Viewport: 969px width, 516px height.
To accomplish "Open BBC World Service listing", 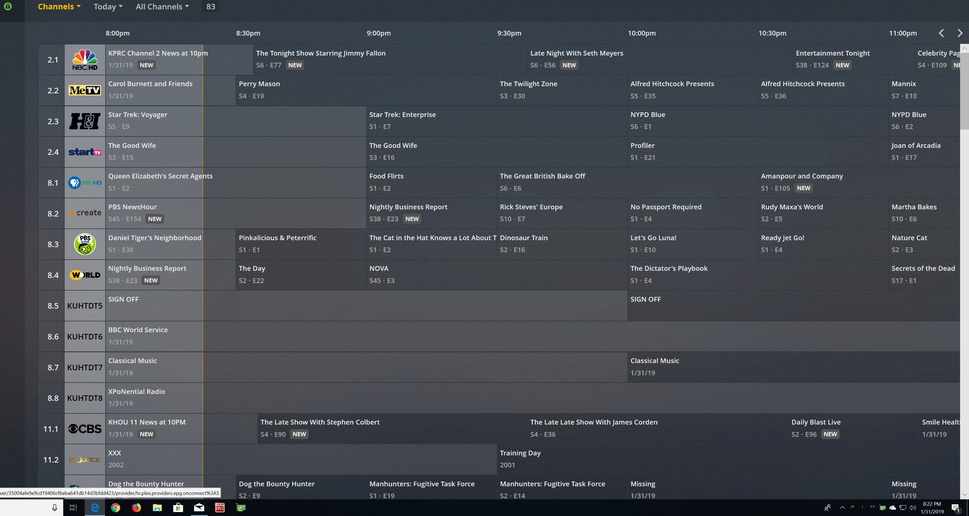I will click(532, 337).
